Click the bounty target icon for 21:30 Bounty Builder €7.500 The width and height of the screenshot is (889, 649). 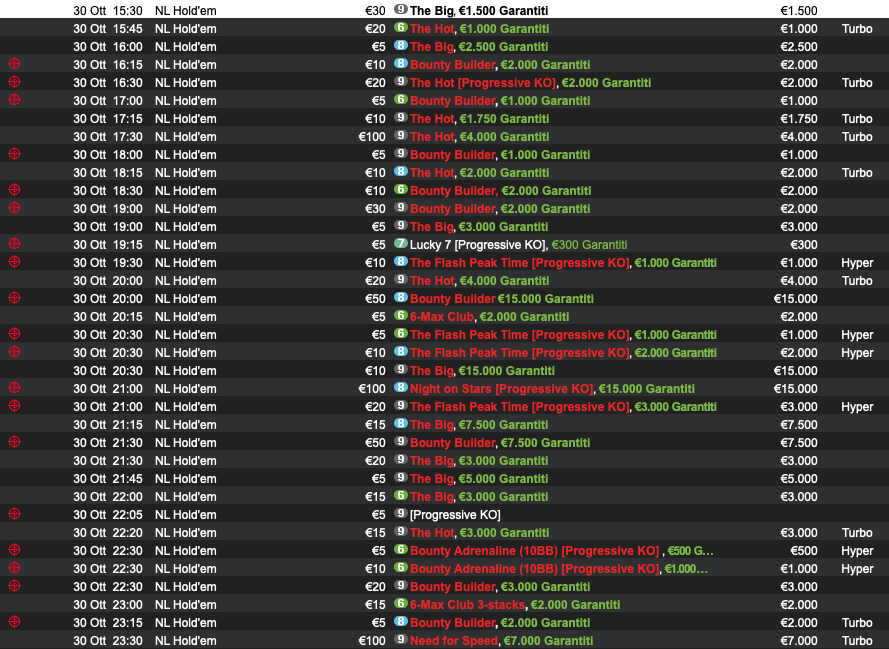[15, 442]
